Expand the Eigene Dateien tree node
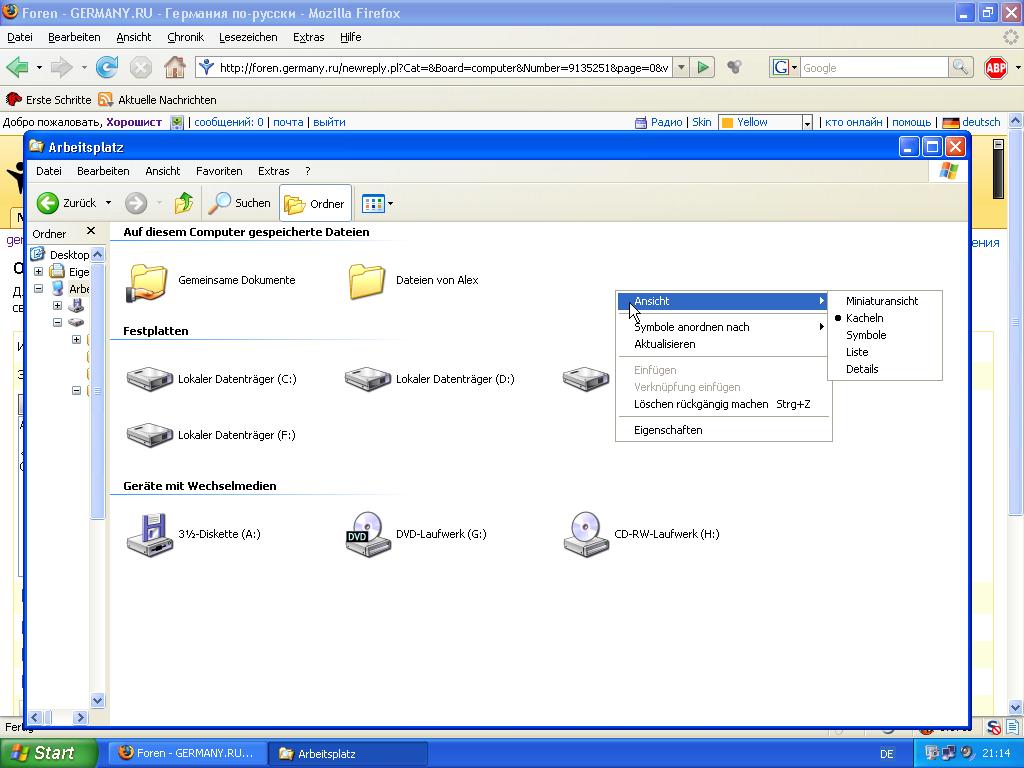Viewport: 1024px width, 768px height. [39, 272]
